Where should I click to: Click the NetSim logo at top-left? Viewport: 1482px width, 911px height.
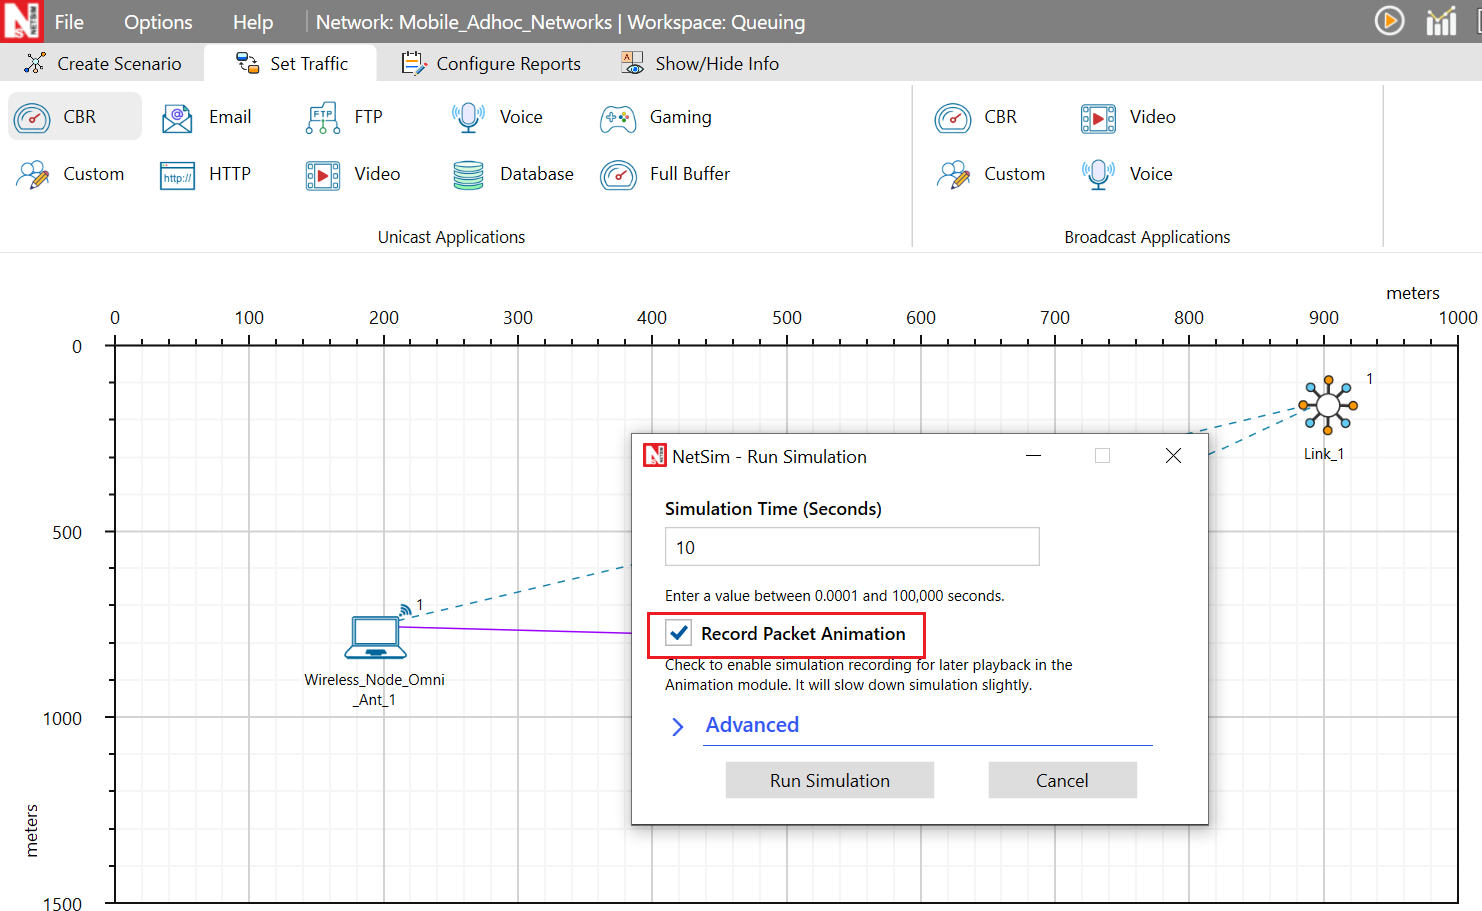[21, 21]
